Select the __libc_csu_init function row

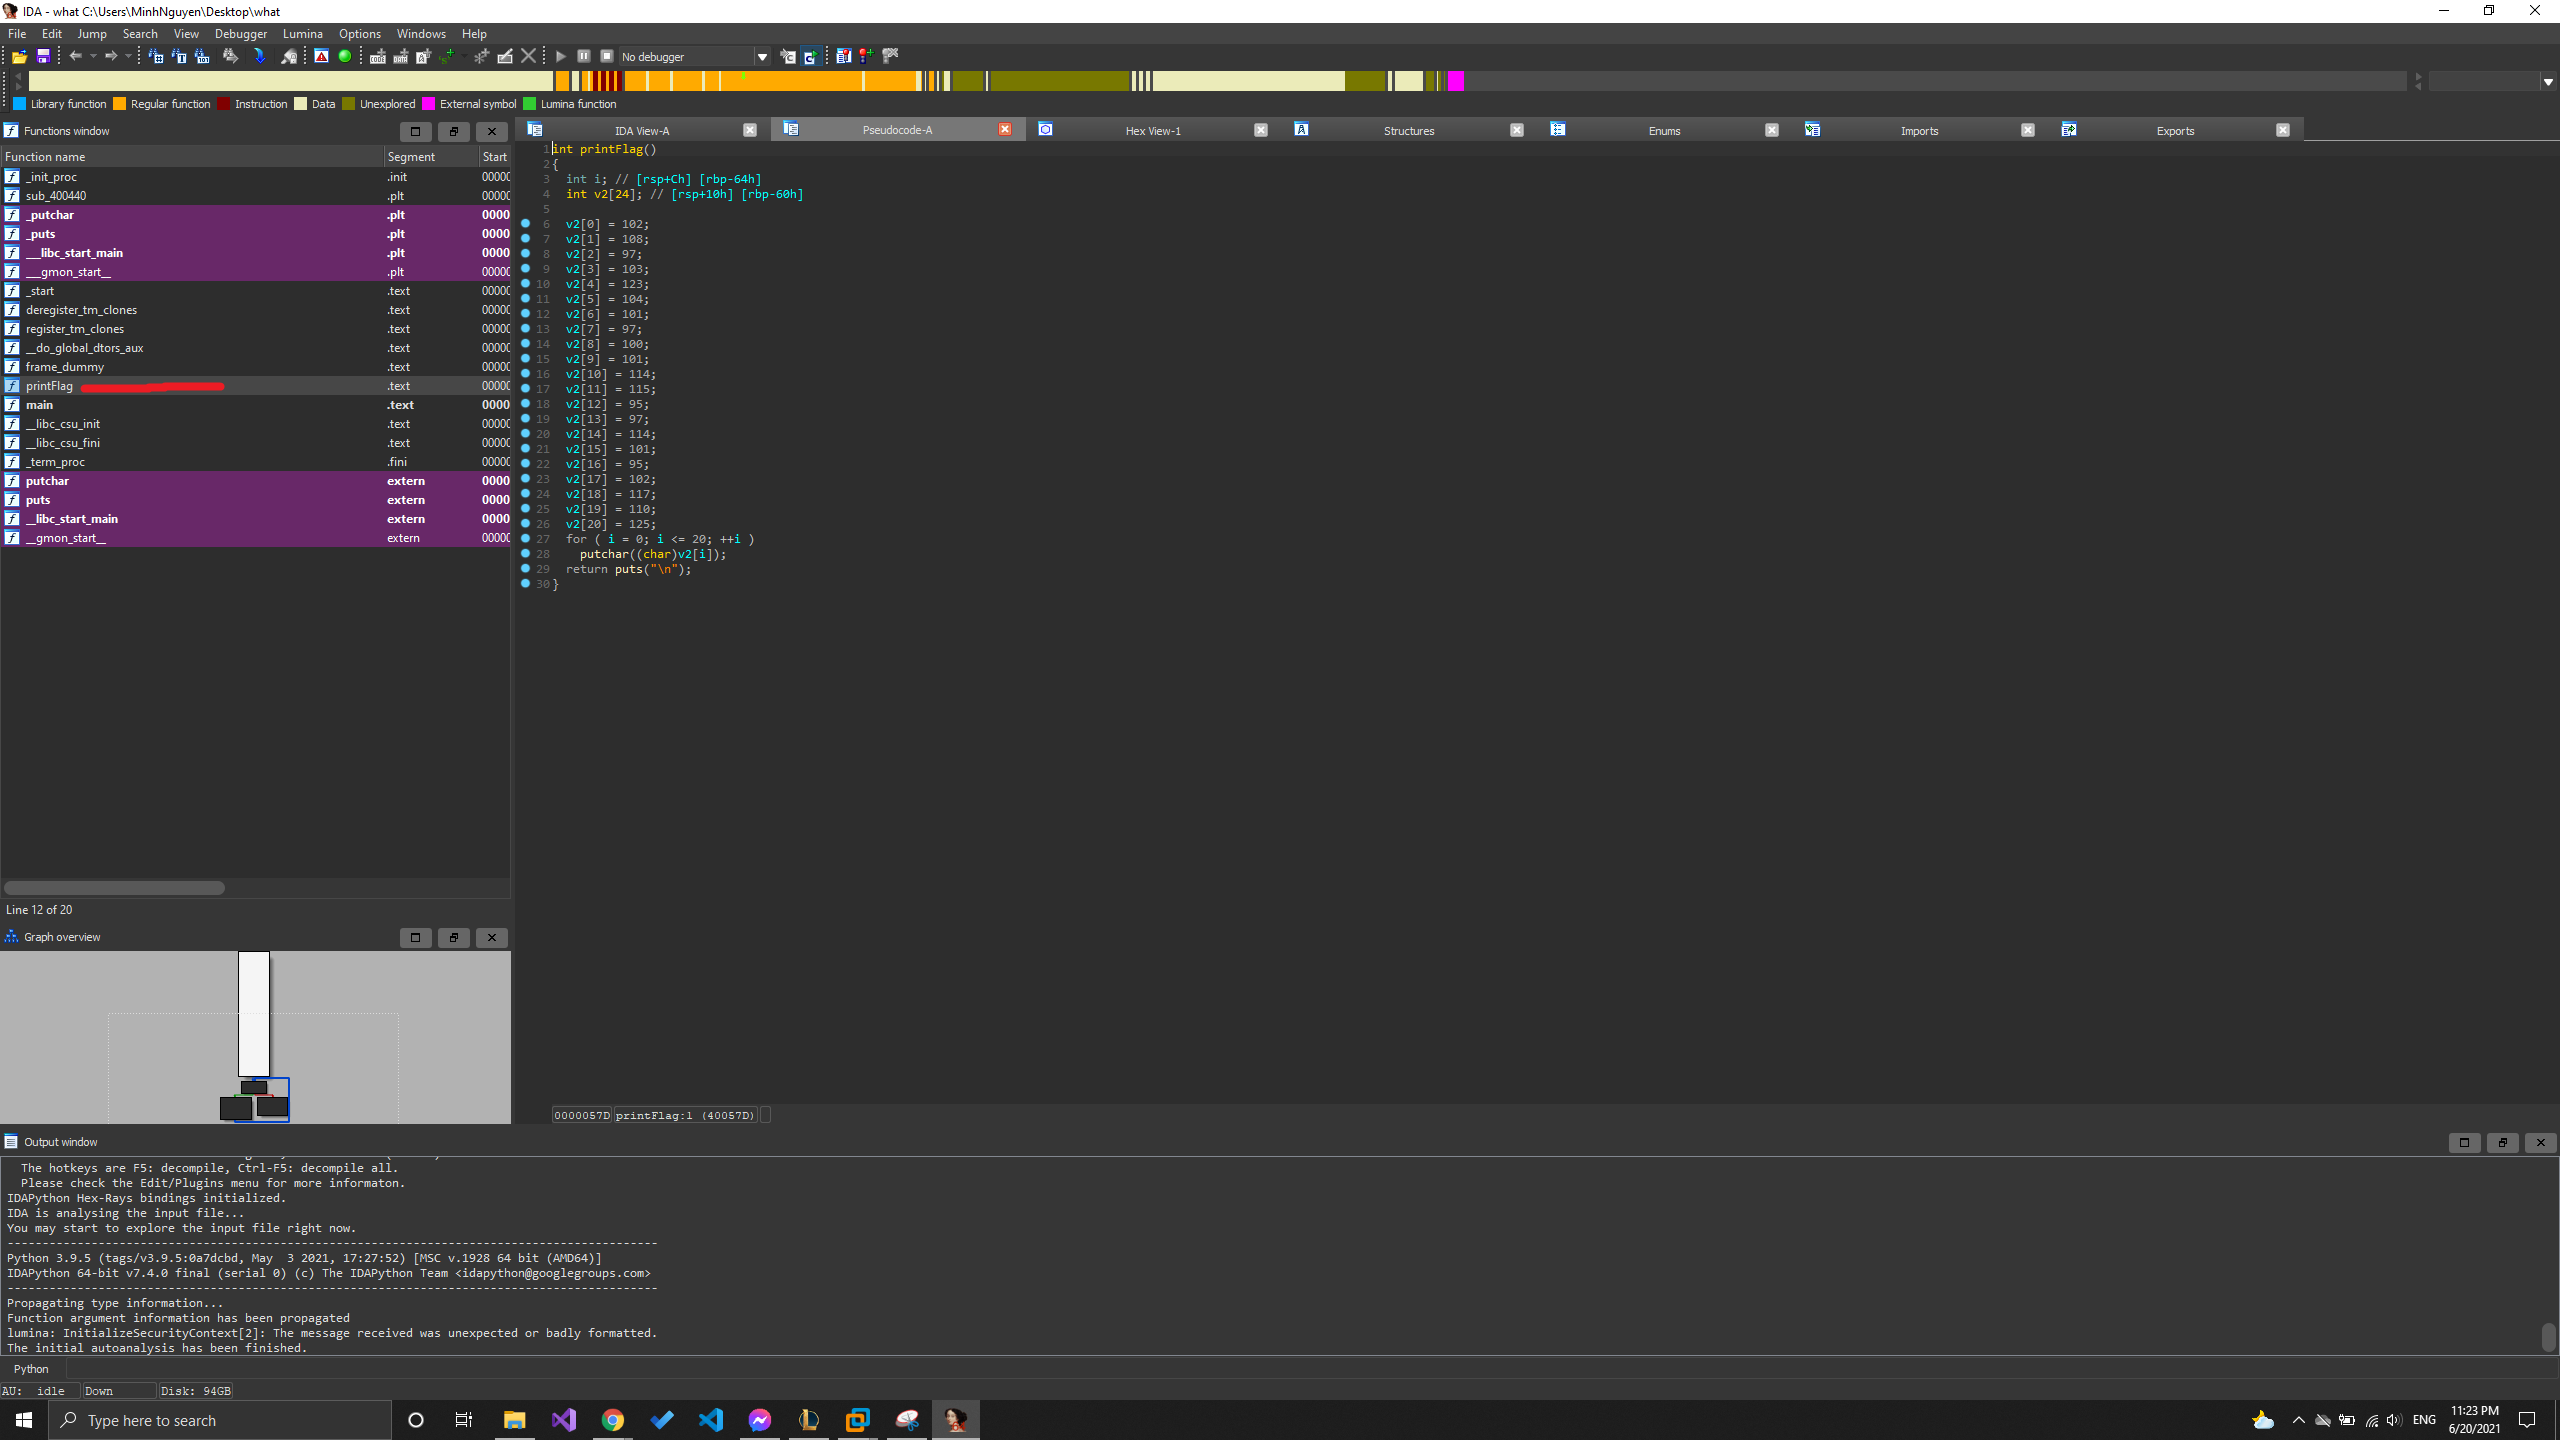click(256, 424)
